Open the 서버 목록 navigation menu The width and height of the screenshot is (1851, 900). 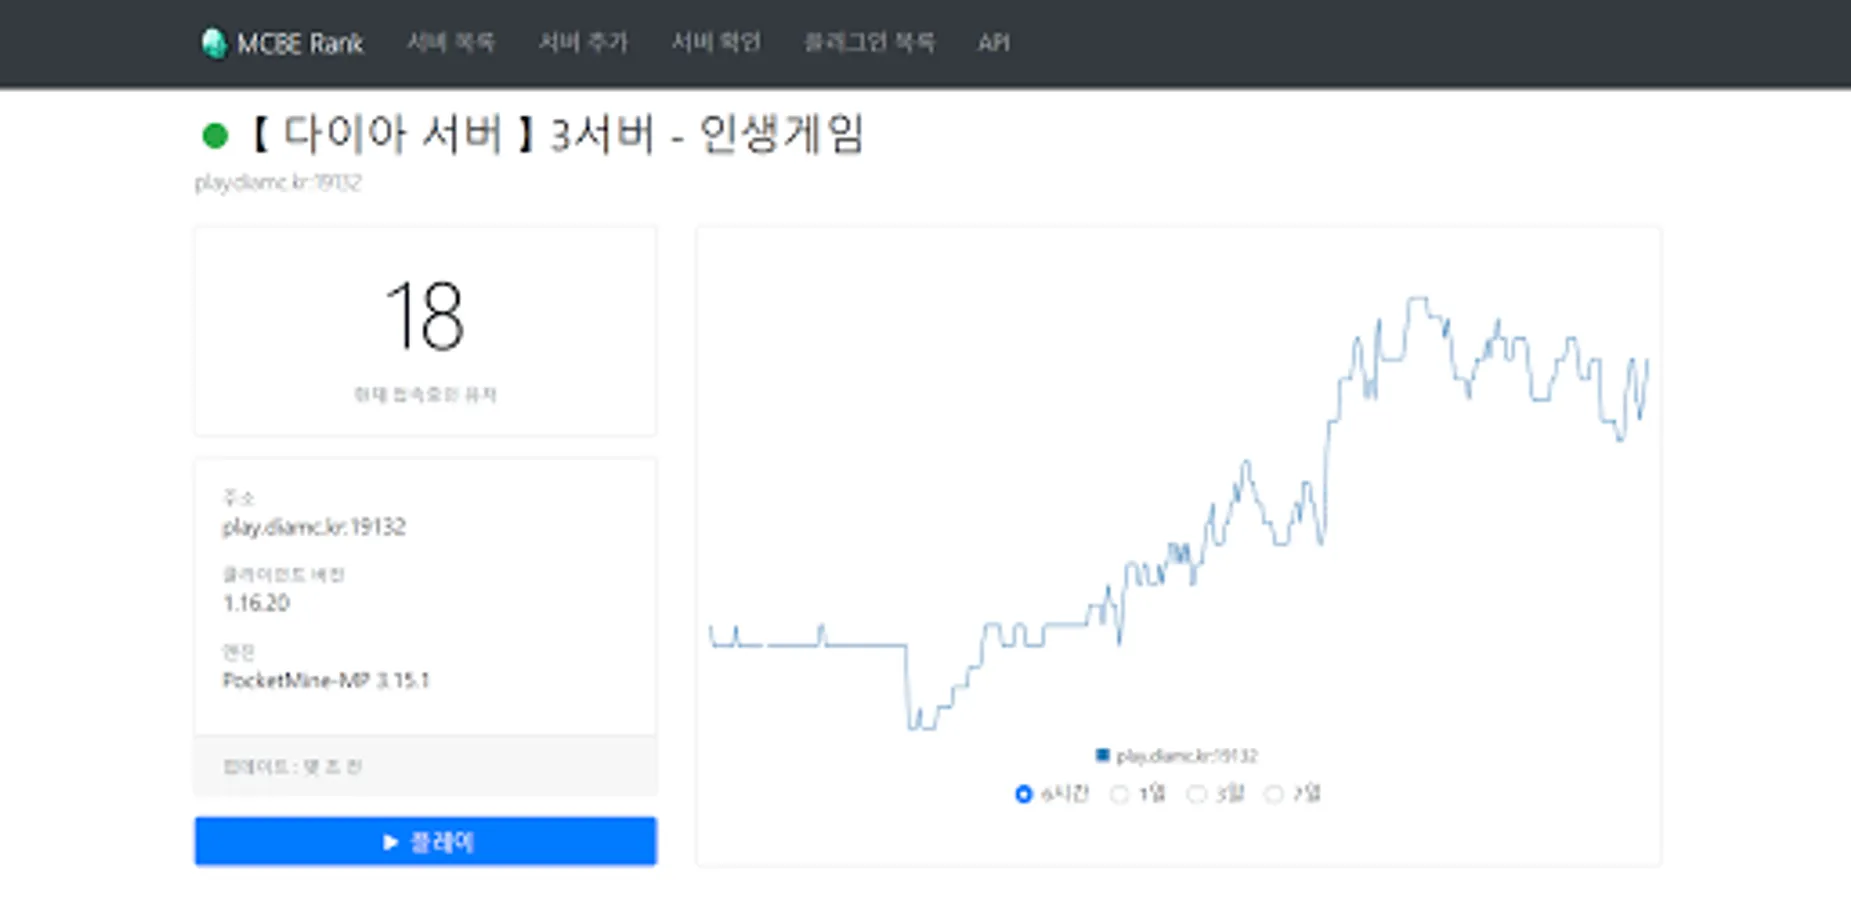click(x=452, y=42)
